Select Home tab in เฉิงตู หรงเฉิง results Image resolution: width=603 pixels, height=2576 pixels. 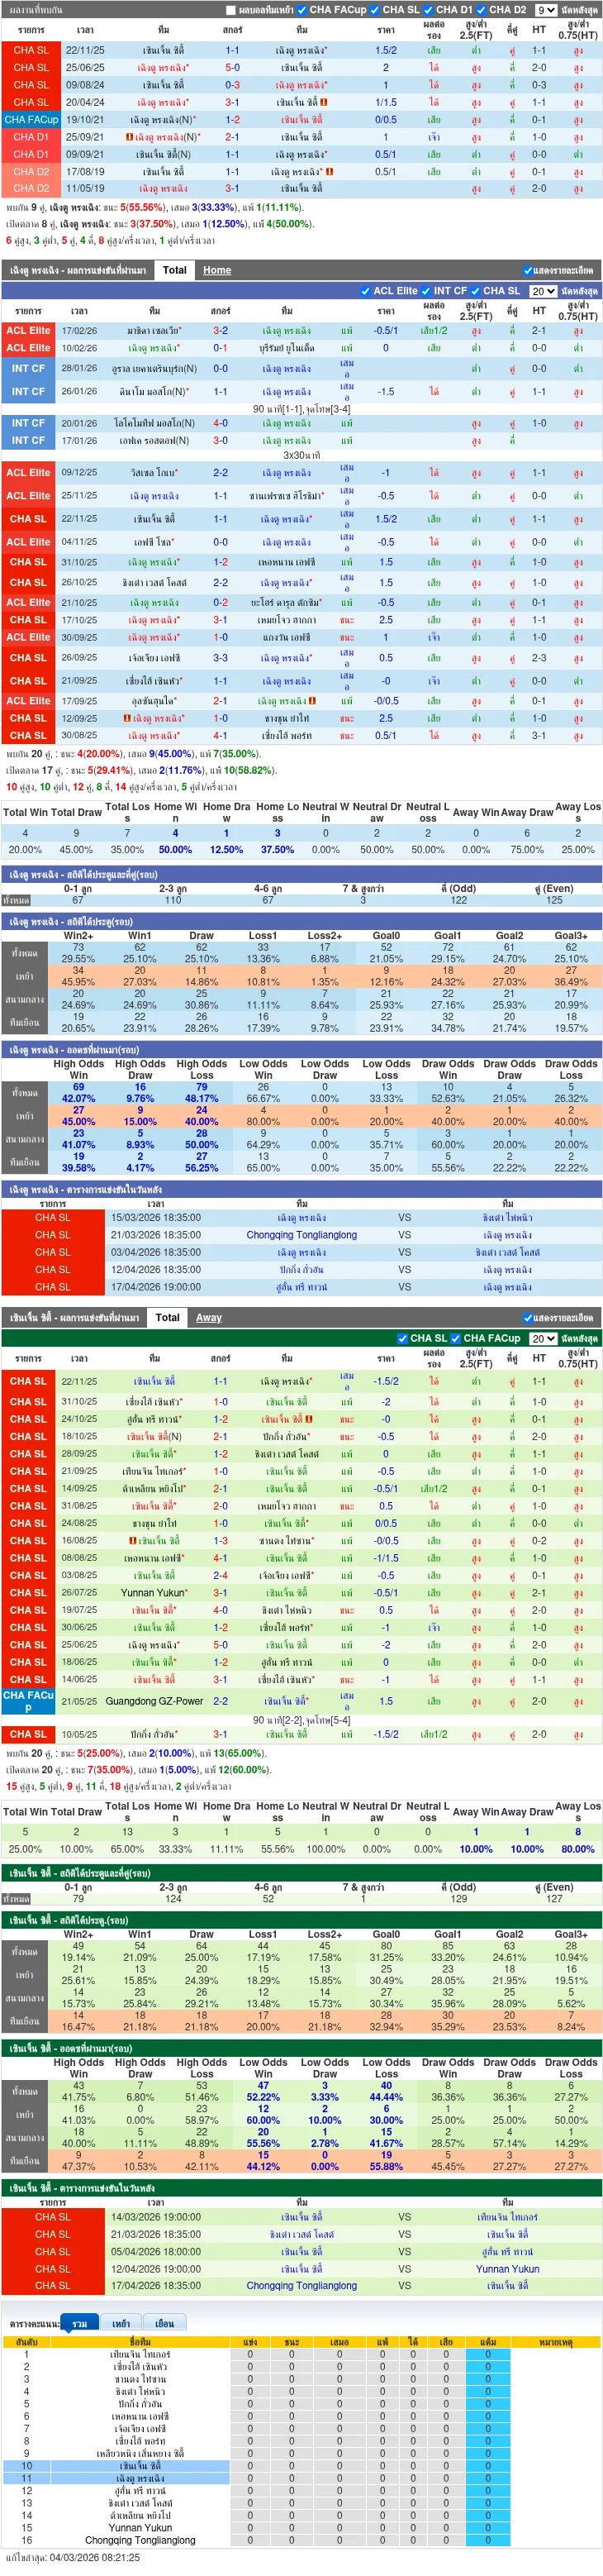pos(217,270)
